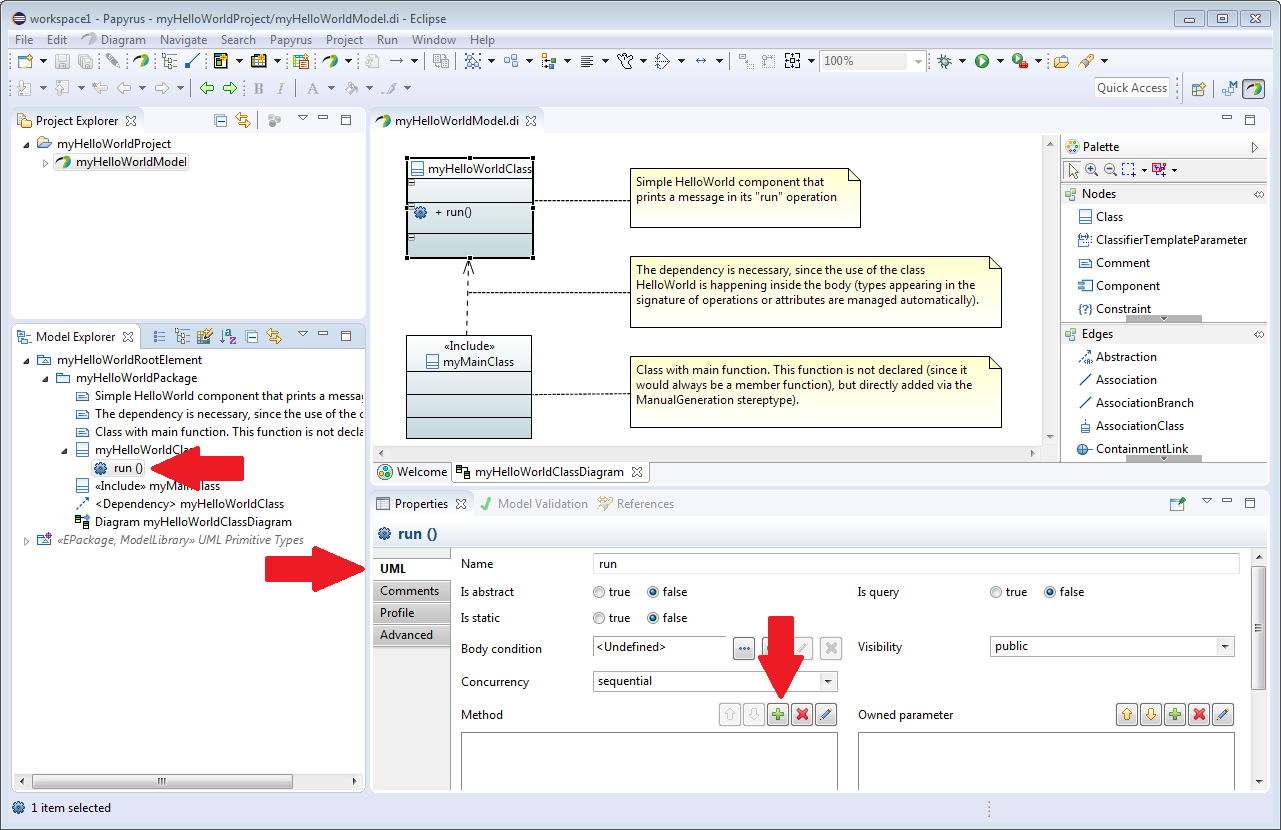Screen dimensions: 1281x830
Task: Click + run() operation in class diagram
Action: 453,212
